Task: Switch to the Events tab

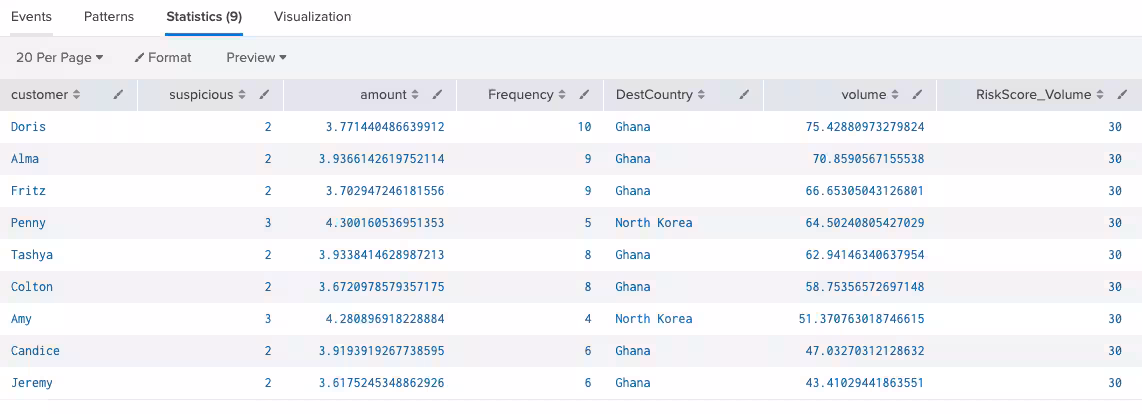Action: coord(31,17)
